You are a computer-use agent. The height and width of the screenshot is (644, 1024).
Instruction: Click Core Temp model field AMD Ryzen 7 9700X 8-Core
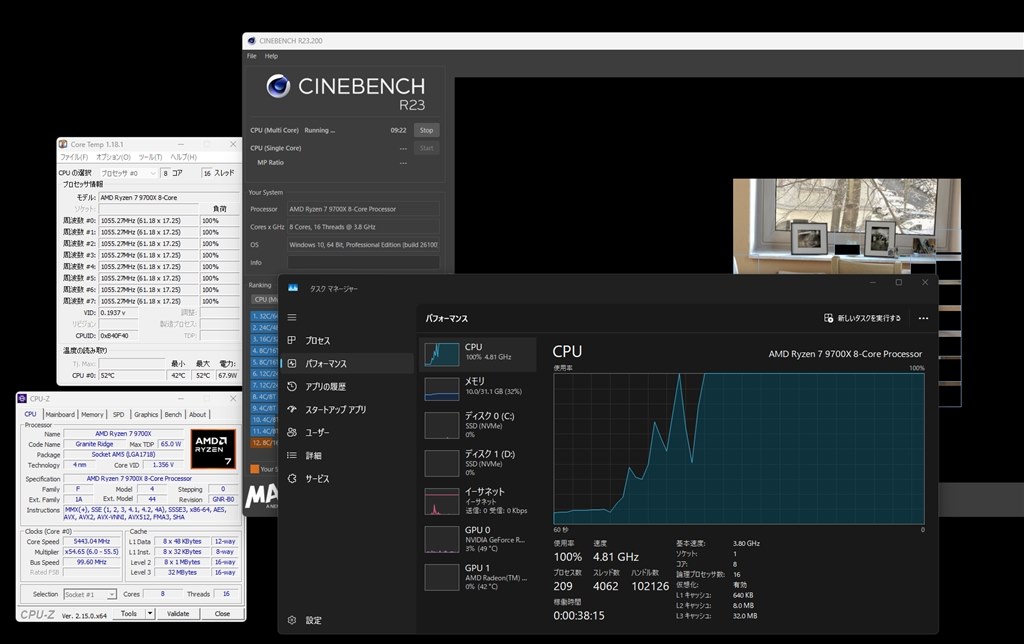click(168, 197)
